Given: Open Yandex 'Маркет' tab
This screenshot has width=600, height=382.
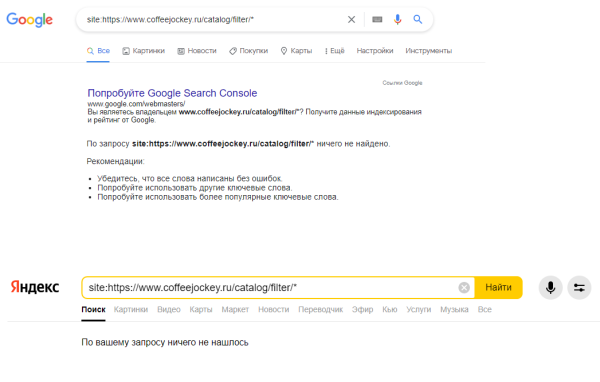Looking at the screenshot, I should click(235, 310).
